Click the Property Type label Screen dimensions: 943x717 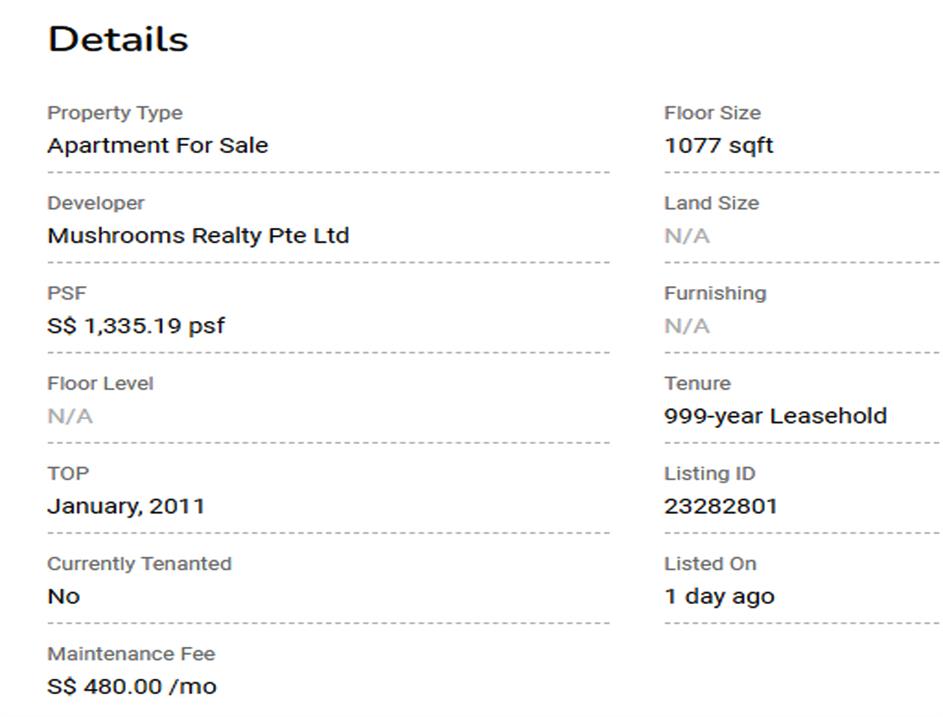pyautogui.click(x=115, y=113)
